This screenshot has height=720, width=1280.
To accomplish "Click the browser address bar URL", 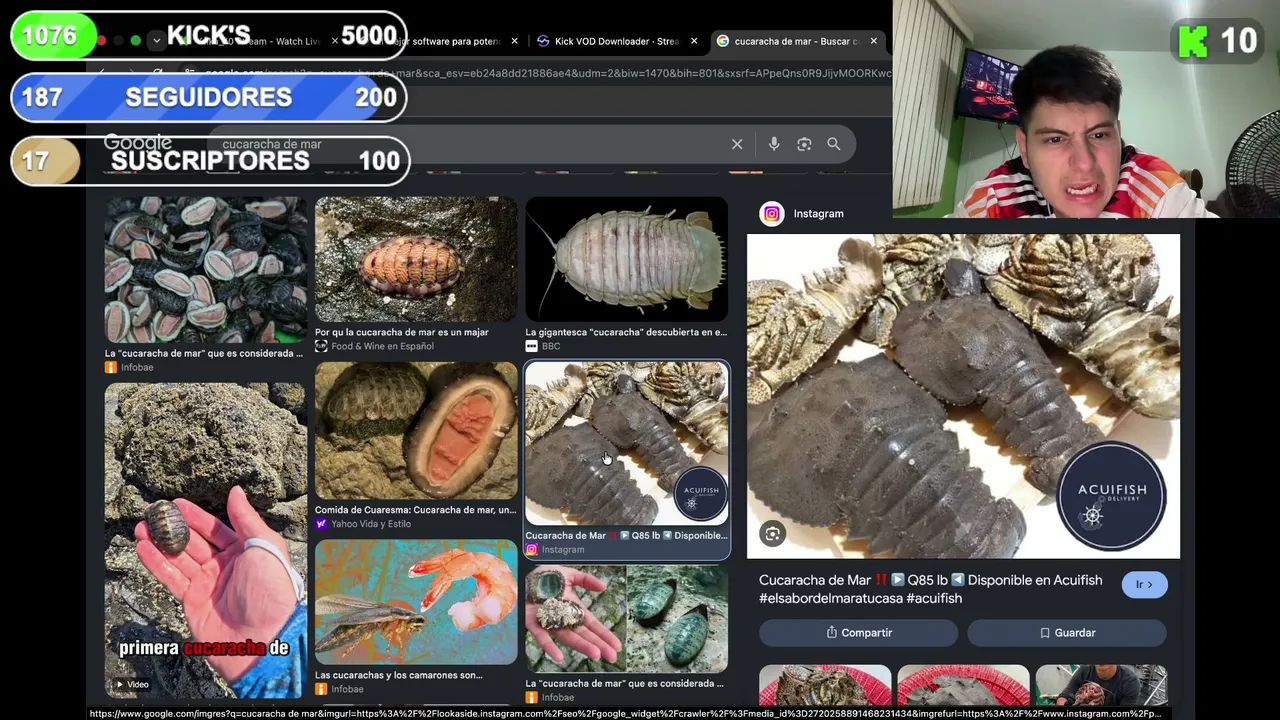I will click(x=548, y=73).
